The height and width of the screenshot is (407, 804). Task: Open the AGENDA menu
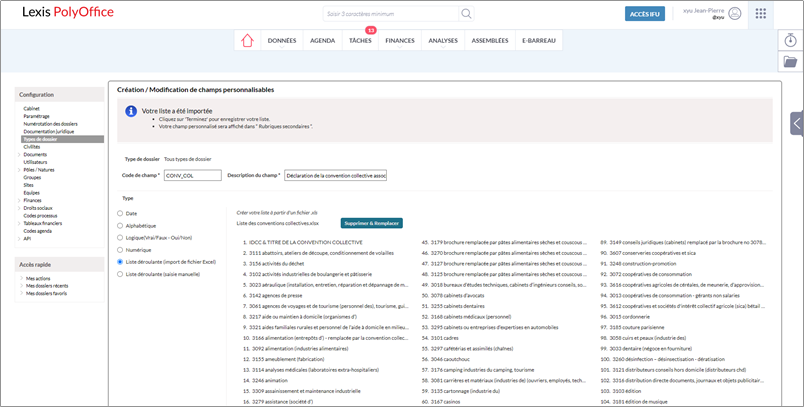323,40
